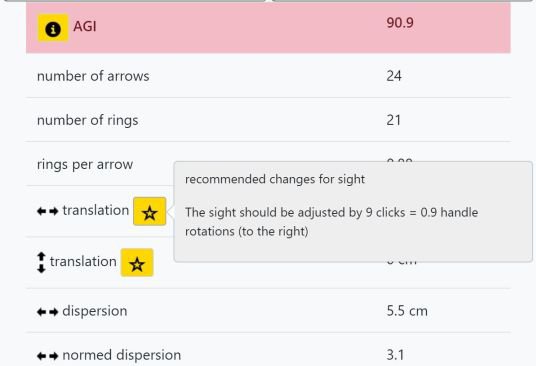Screen dimensions: 536x366
Task: Click the star button beside vertical translation
Action: (x=137, y=262)
